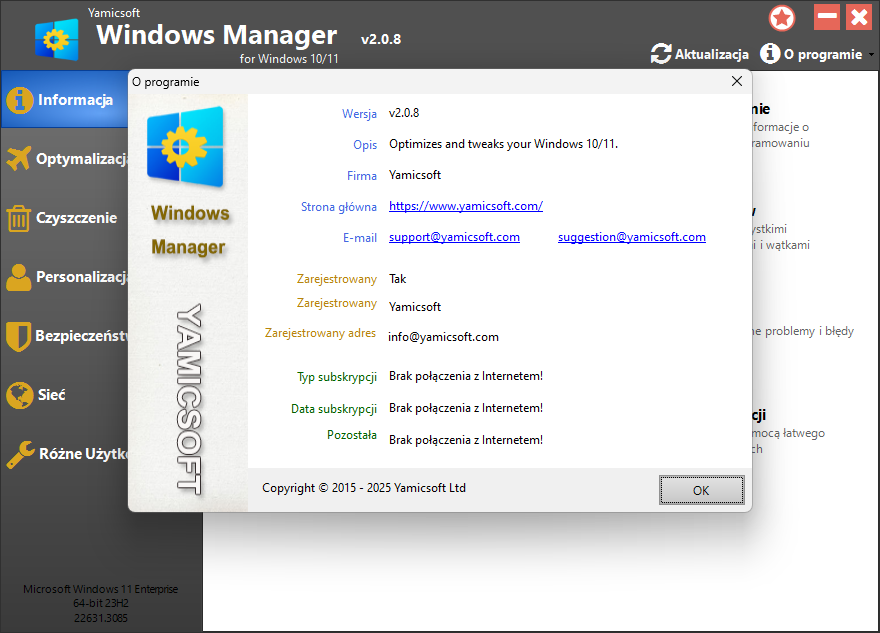The image size is (880, 633).
Task: Open the Bezpieczeństwo section
Action: [x=65, y=336]
